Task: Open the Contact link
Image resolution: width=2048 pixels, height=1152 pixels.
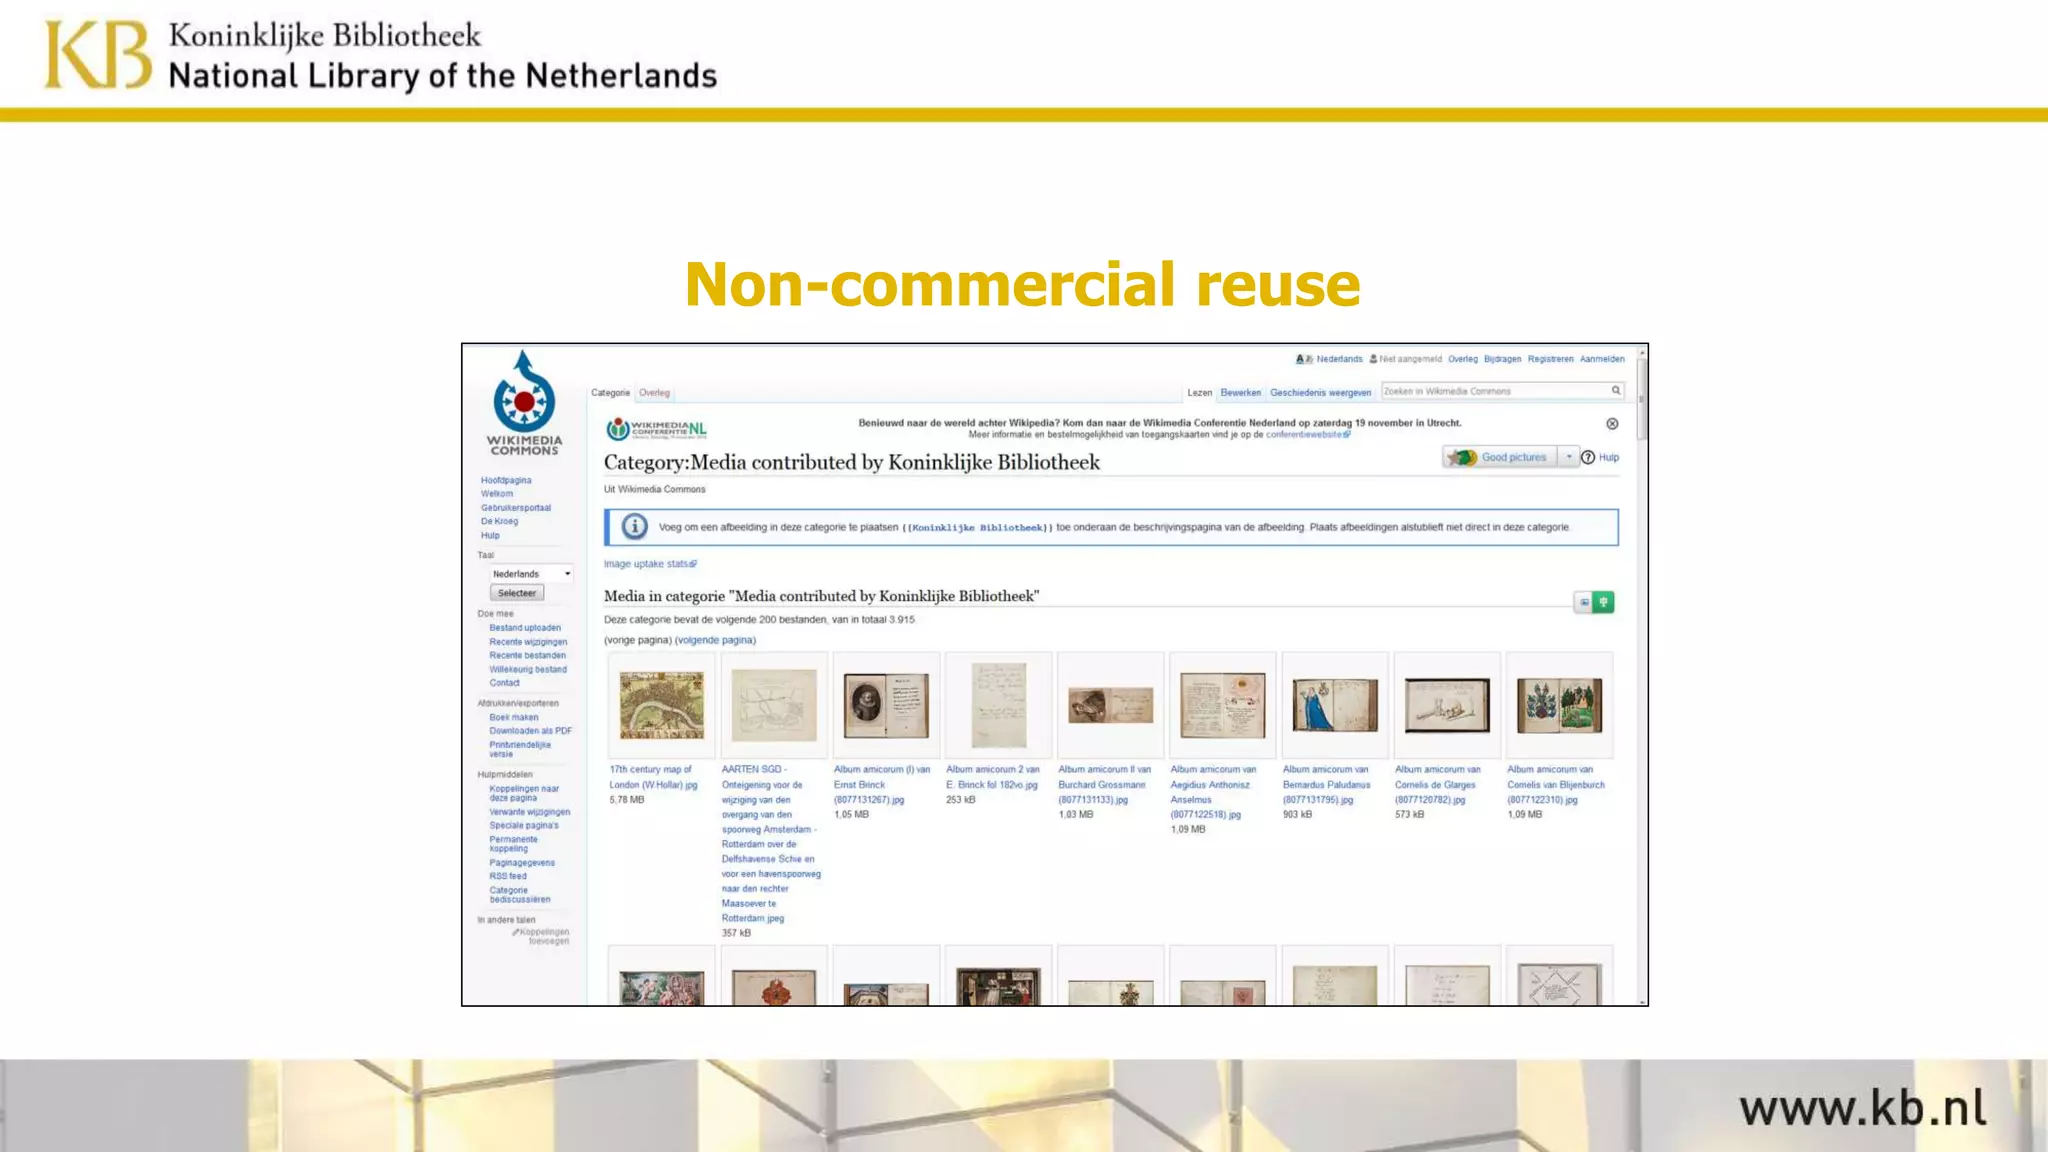Action: point(504,683)
